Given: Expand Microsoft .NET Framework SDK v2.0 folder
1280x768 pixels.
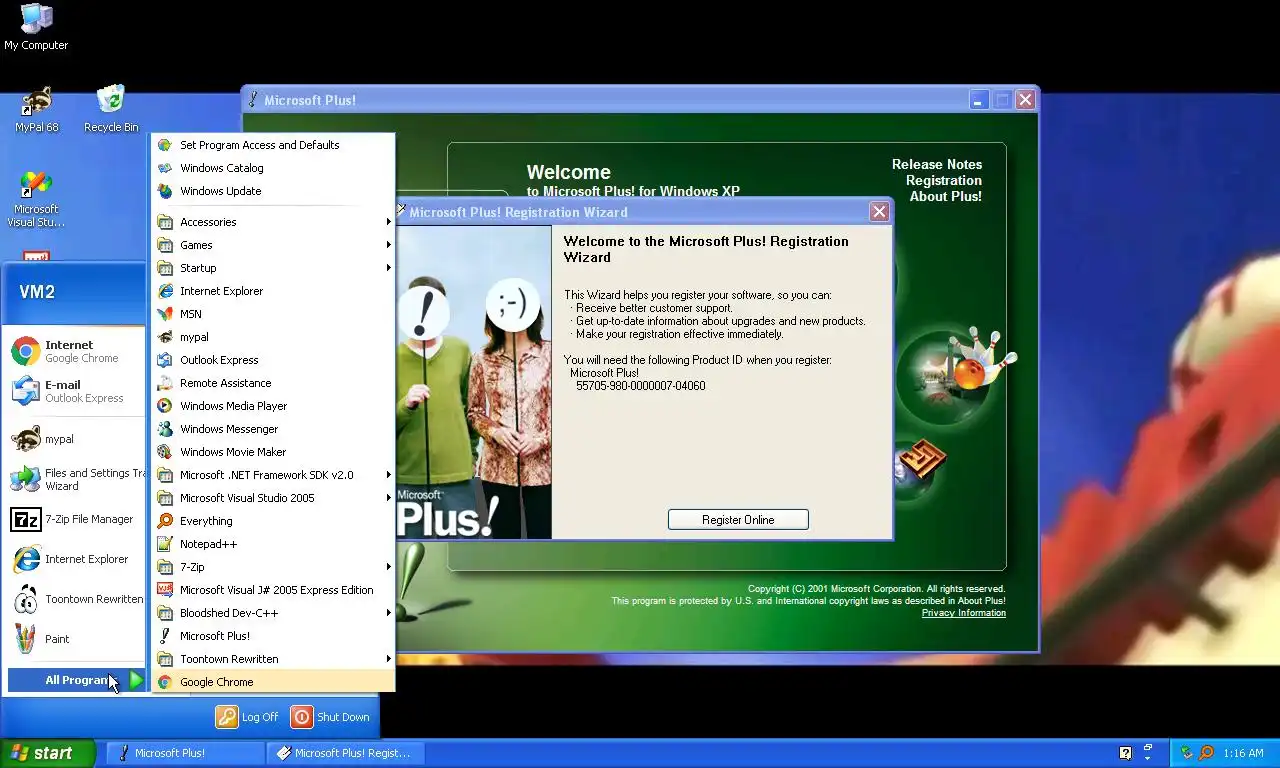Looking at the screenshot, I should click(274, 475).
